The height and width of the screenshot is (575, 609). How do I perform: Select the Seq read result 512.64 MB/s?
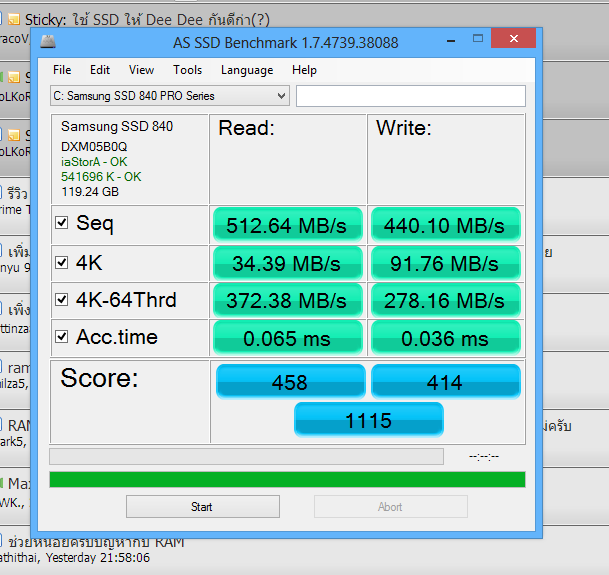[x=287, y=225]
